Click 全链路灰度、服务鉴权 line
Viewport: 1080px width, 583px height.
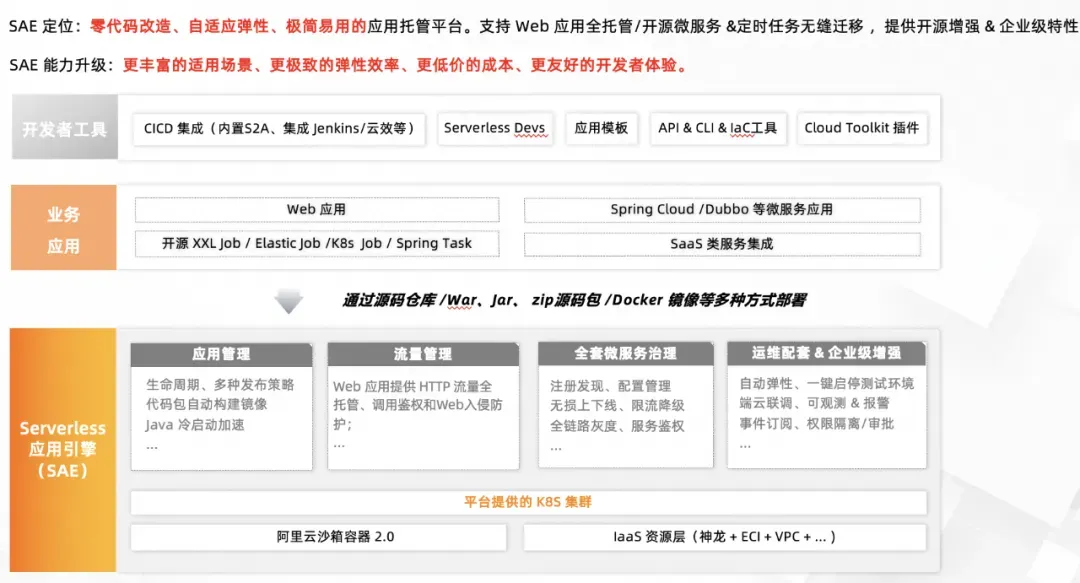[x=617, y=426]
